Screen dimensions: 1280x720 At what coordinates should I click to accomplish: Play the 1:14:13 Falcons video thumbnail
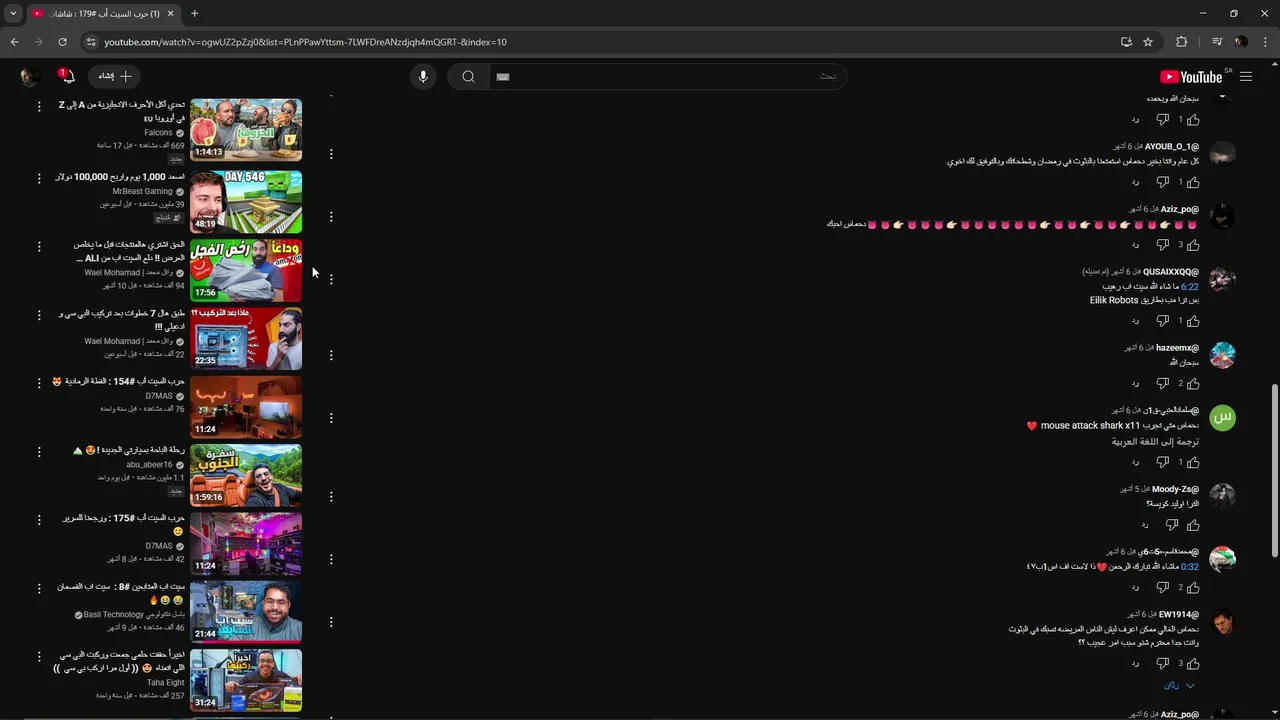pos(246,129)
